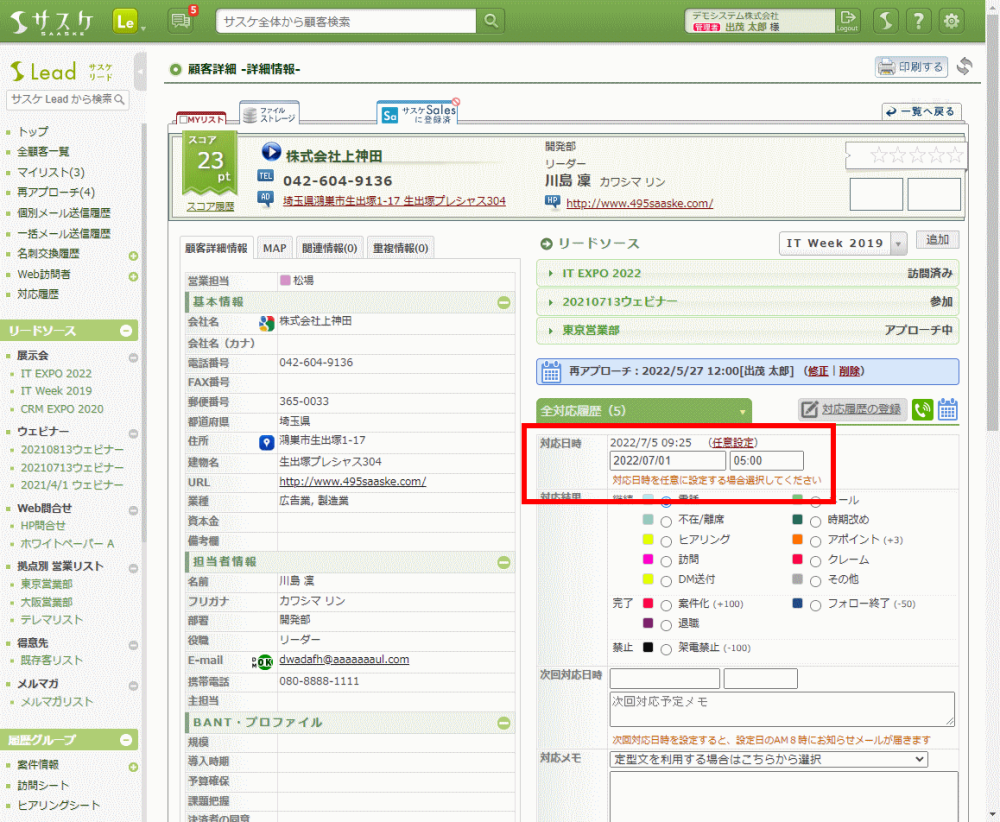This screenshot has width=1000, height=822.
Task: Open the Le product switcher icon
Action: (x=126, y=22)
